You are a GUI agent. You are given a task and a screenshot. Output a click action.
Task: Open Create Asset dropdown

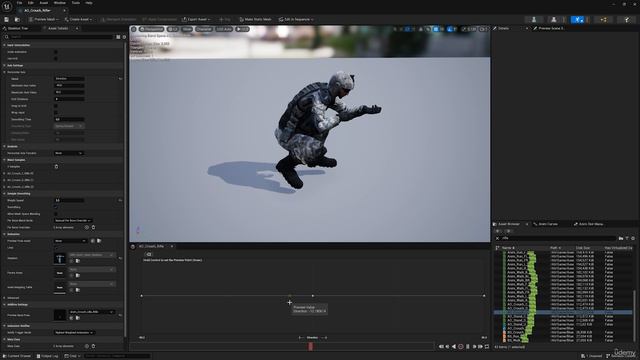pyautogui.click(x=78, y=19)
